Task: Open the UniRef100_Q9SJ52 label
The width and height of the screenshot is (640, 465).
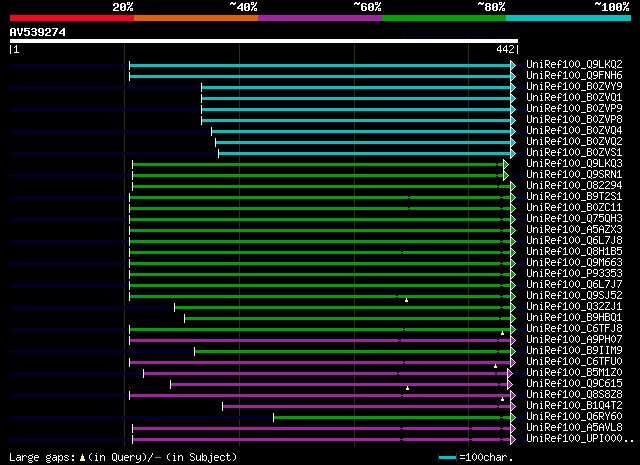Action: (574, 296)
